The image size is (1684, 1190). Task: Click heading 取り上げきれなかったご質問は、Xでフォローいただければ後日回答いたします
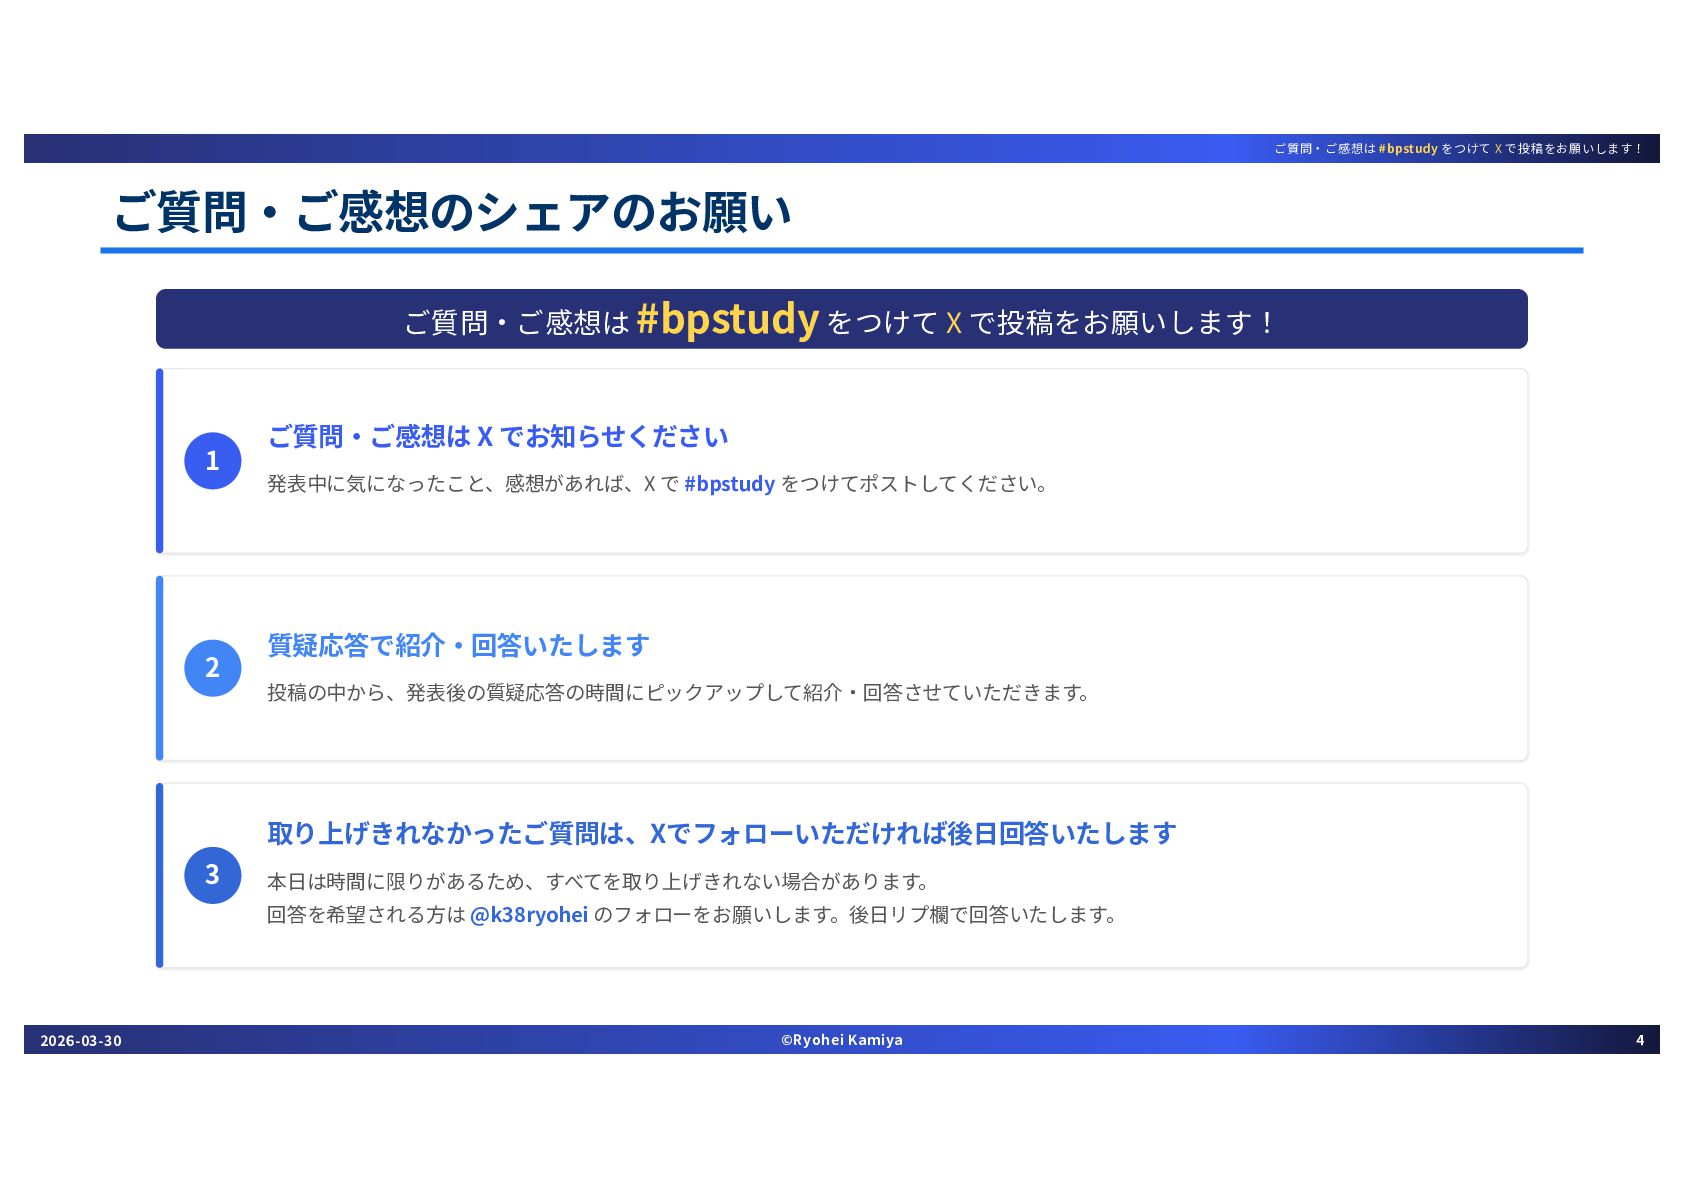click(722, 833)
